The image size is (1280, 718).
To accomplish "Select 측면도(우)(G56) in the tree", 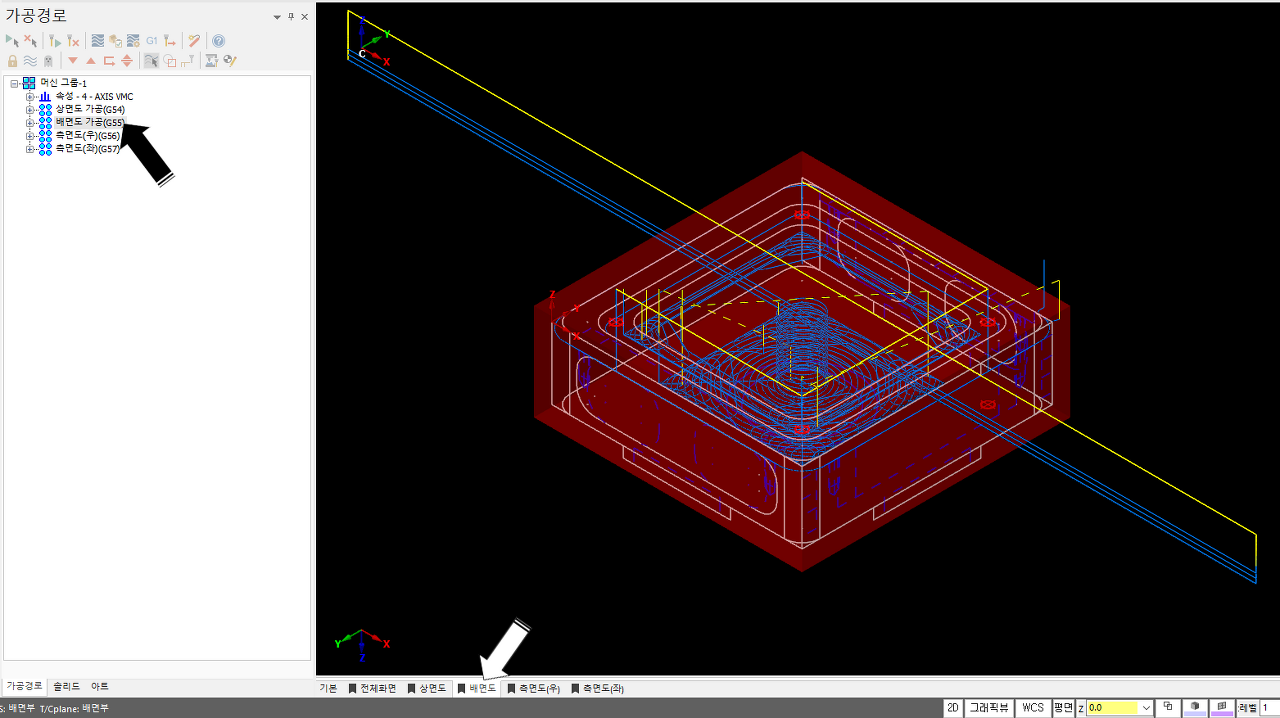I will pos(87,135).
